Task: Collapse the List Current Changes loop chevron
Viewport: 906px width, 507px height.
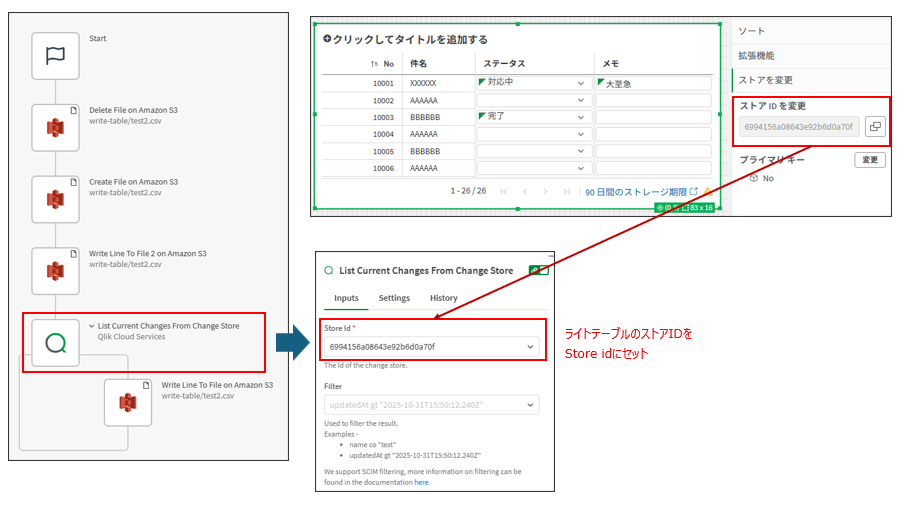Action: pos(91,326)
